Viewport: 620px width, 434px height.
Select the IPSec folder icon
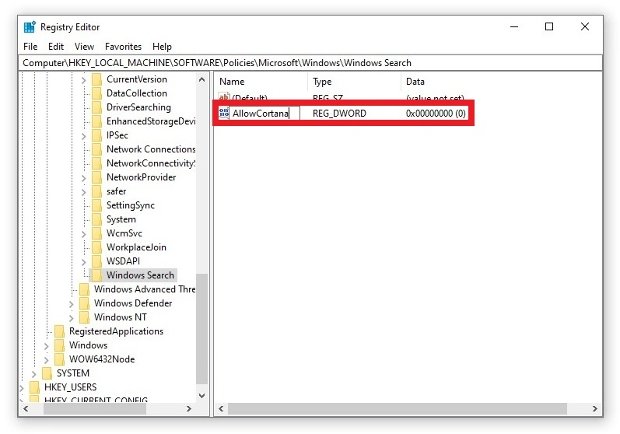point(96,136)
